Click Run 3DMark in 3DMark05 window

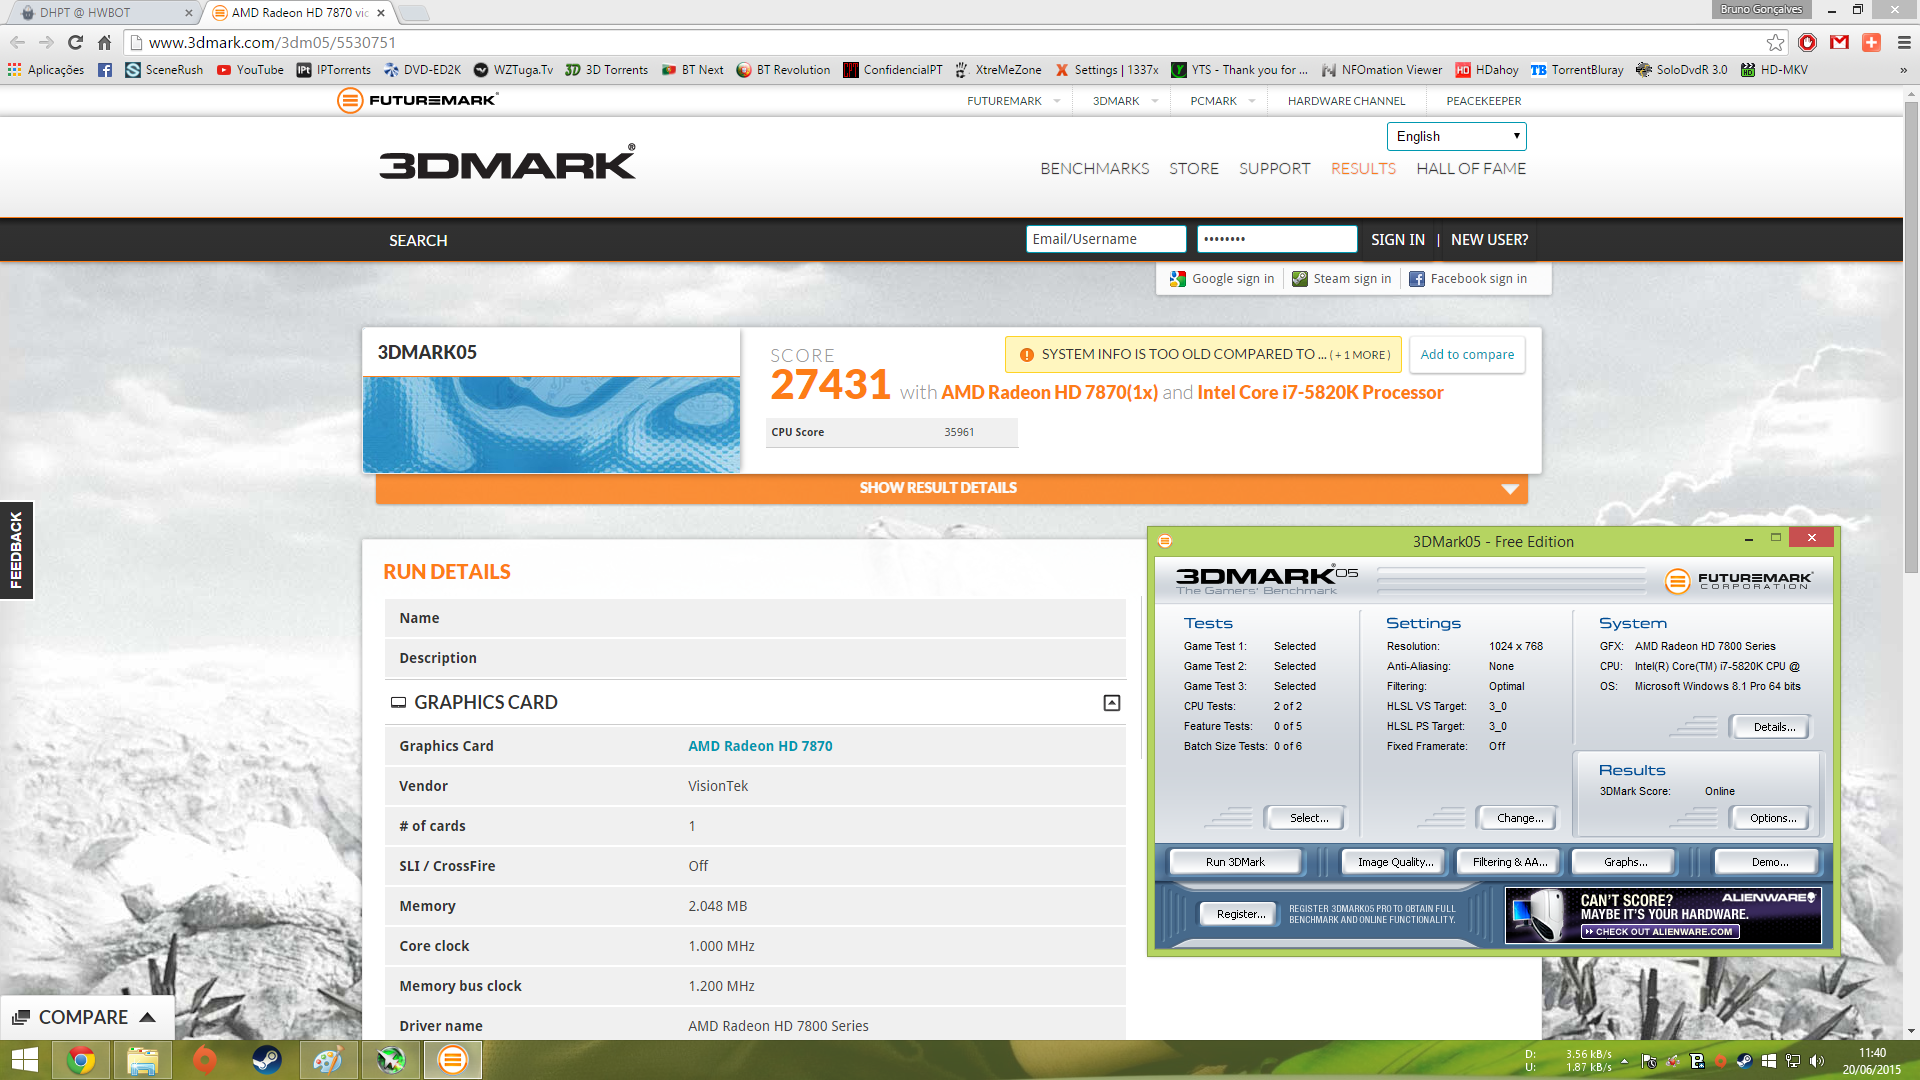coord(1235,862)
